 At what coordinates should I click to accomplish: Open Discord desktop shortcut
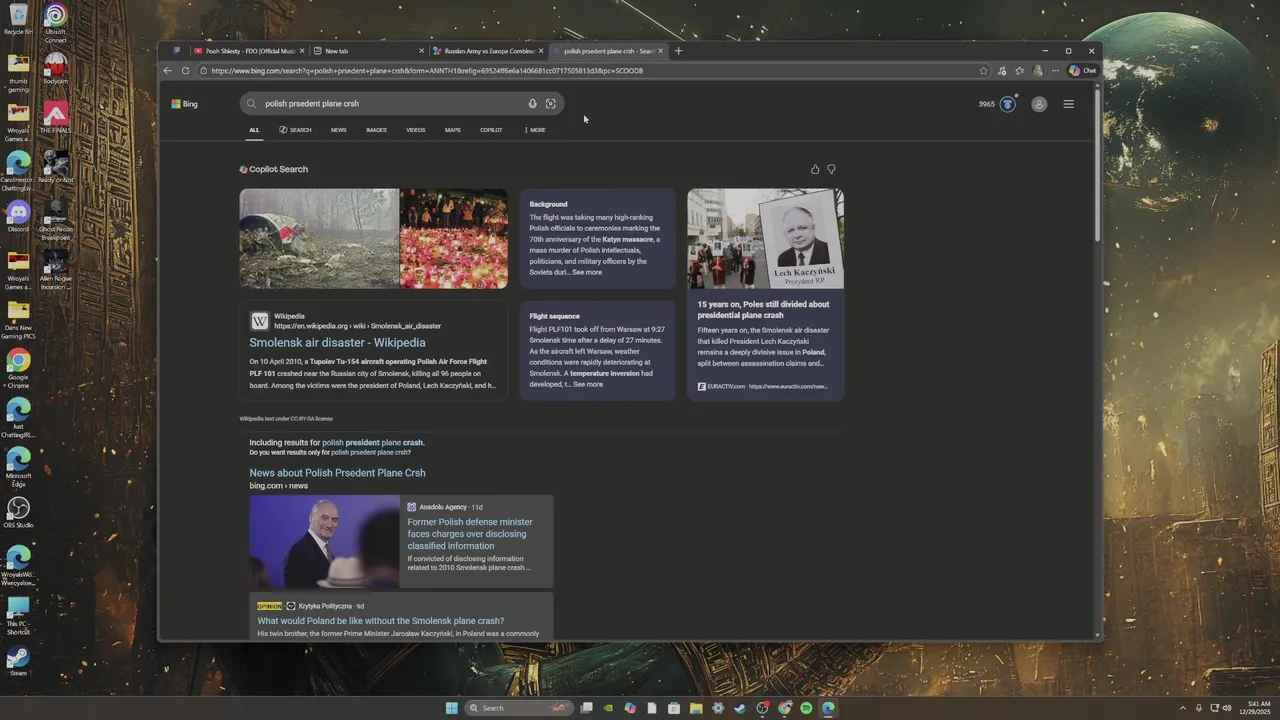click(18, 215)
